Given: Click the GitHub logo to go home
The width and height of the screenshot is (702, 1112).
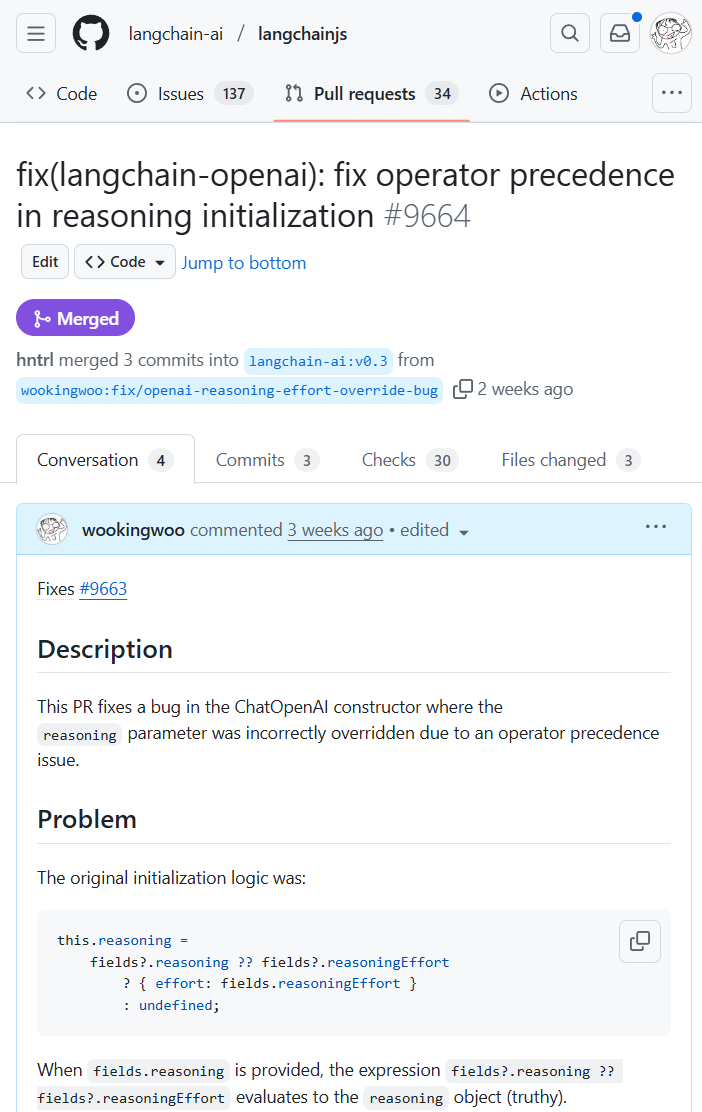Looking at the screenshot, I should click(90, 32).
